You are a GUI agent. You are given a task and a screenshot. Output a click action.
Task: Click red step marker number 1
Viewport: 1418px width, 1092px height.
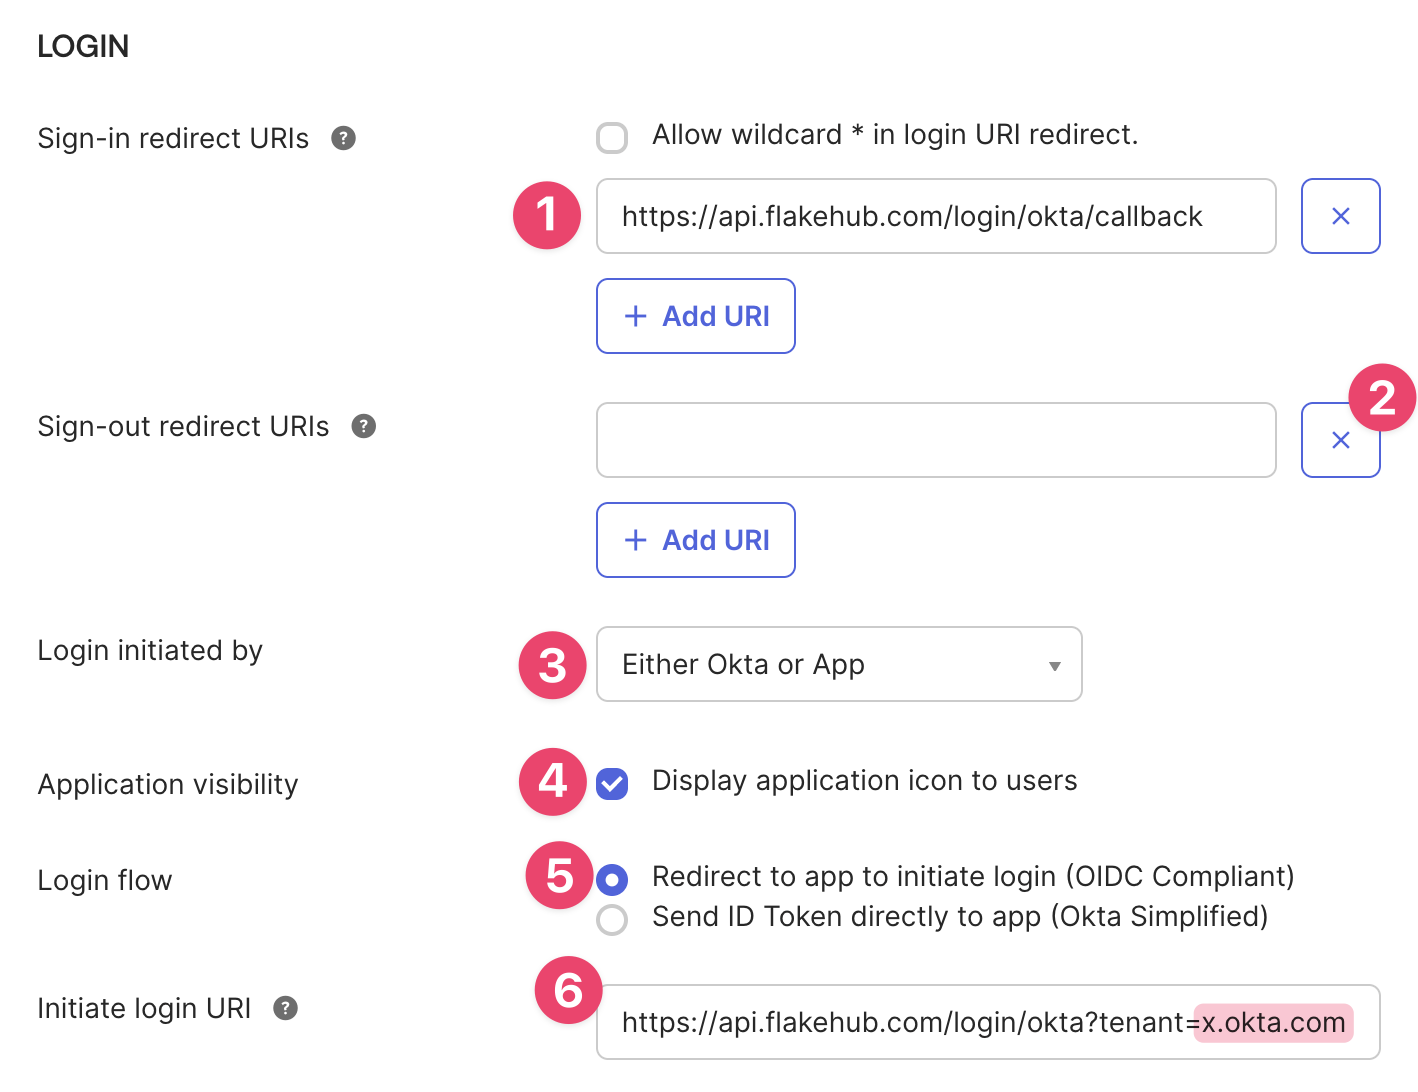pyautogui.click(x=546, y=215)
